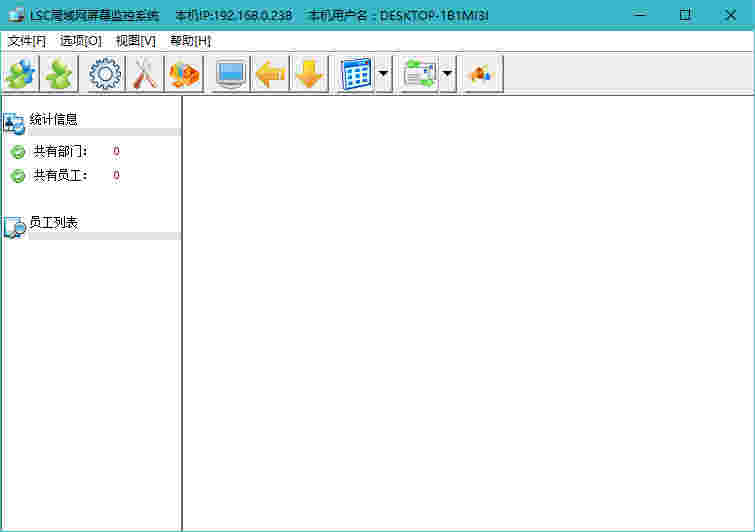Viewport: 755px width, 532px height.
Task: Select the 统计信息 panel header
Action: 54,119
